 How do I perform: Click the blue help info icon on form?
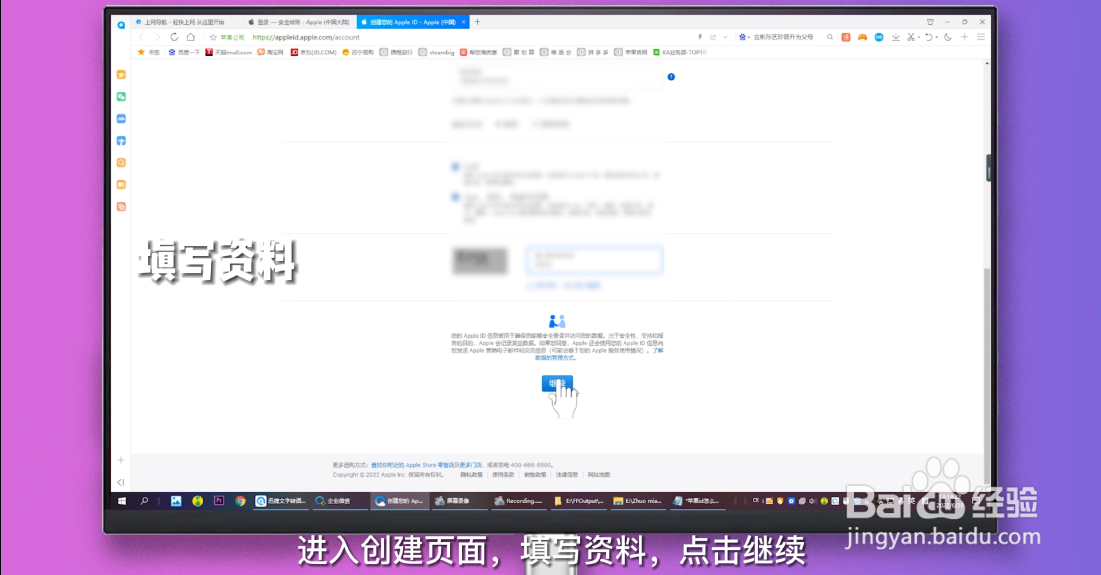[671, 77]
